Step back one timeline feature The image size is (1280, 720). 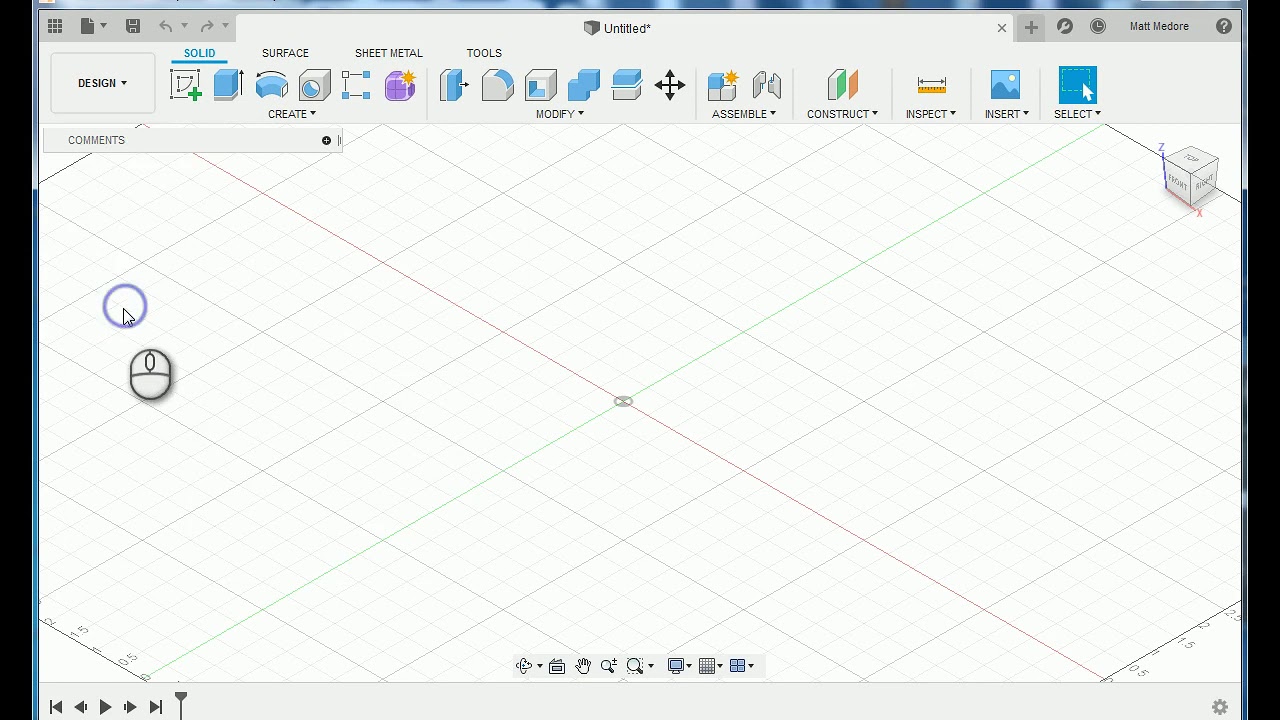tap(81, 707)
